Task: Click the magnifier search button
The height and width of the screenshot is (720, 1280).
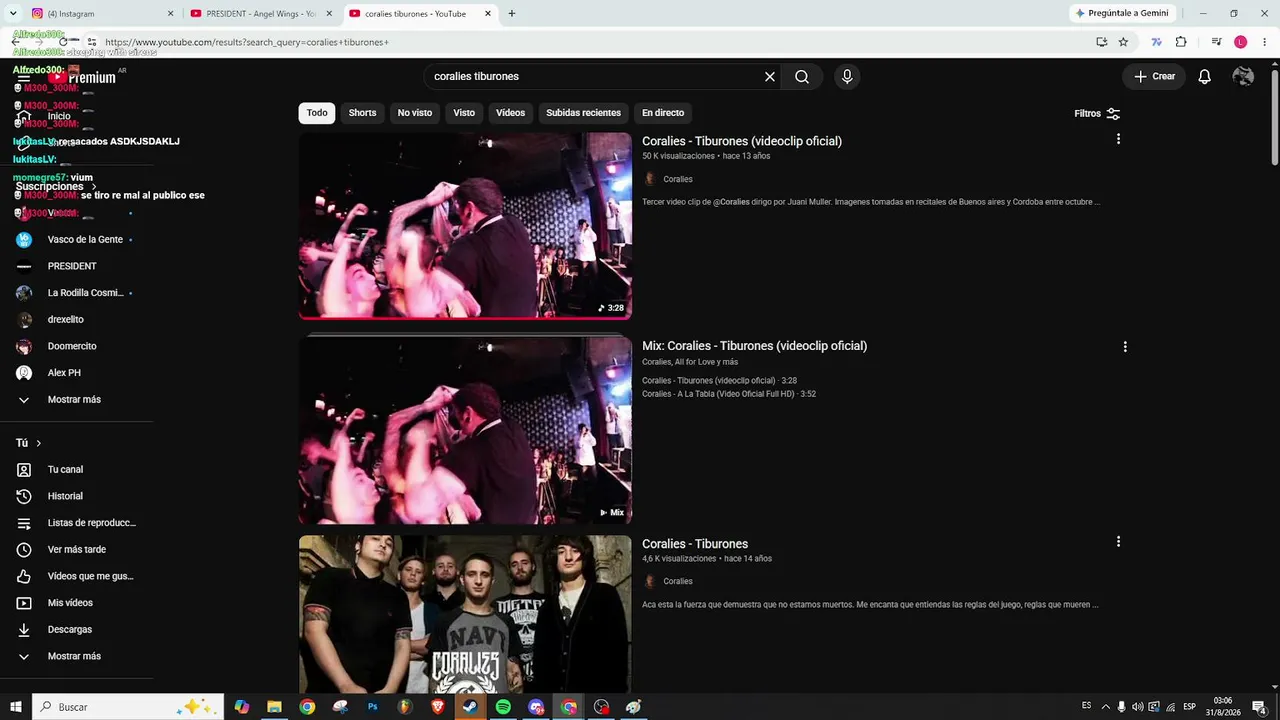Action: click(x=802, y=77)
